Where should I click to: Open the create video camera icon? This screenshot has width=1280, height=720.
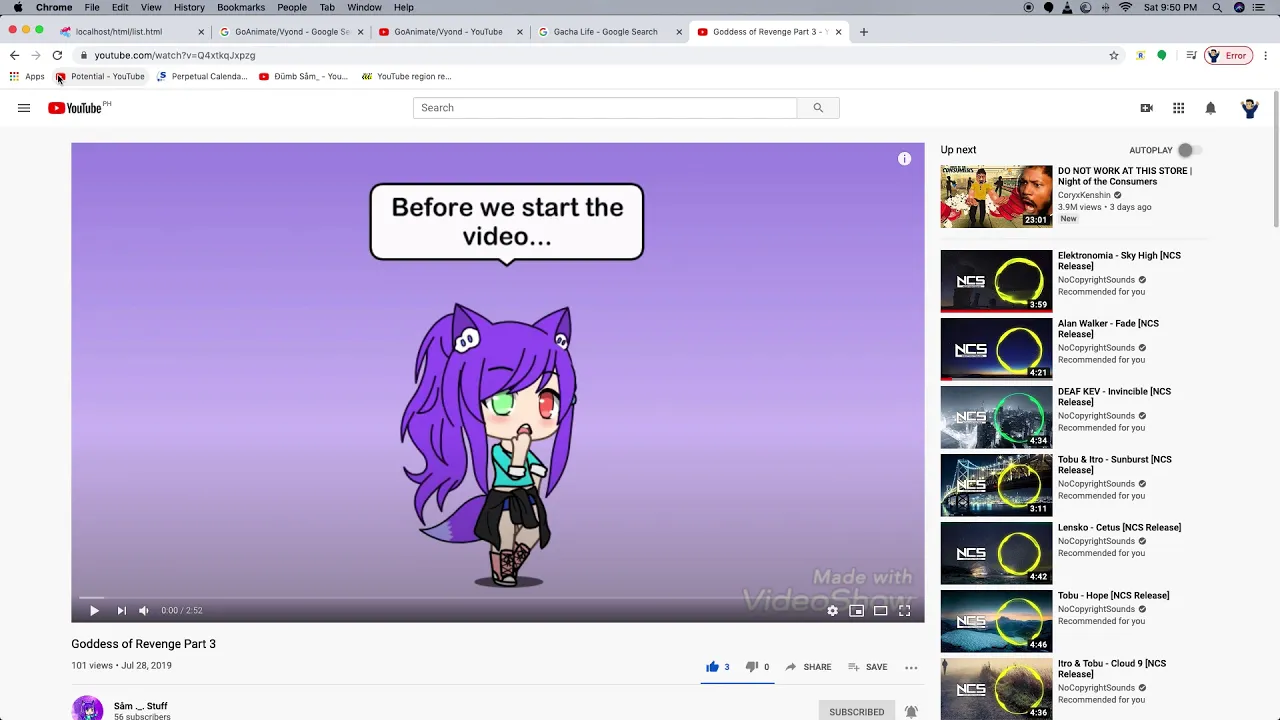coord(1147,108)
